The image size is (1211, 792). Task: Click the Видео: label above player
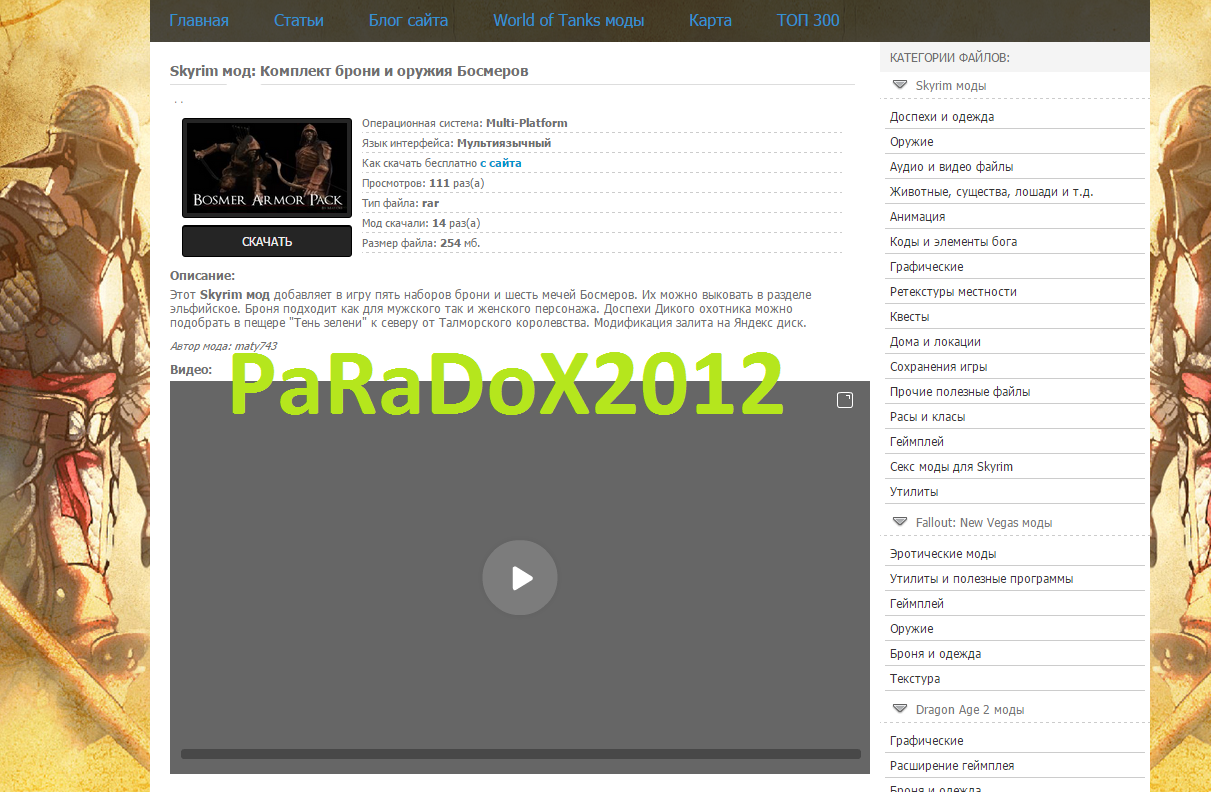point(191,369)
